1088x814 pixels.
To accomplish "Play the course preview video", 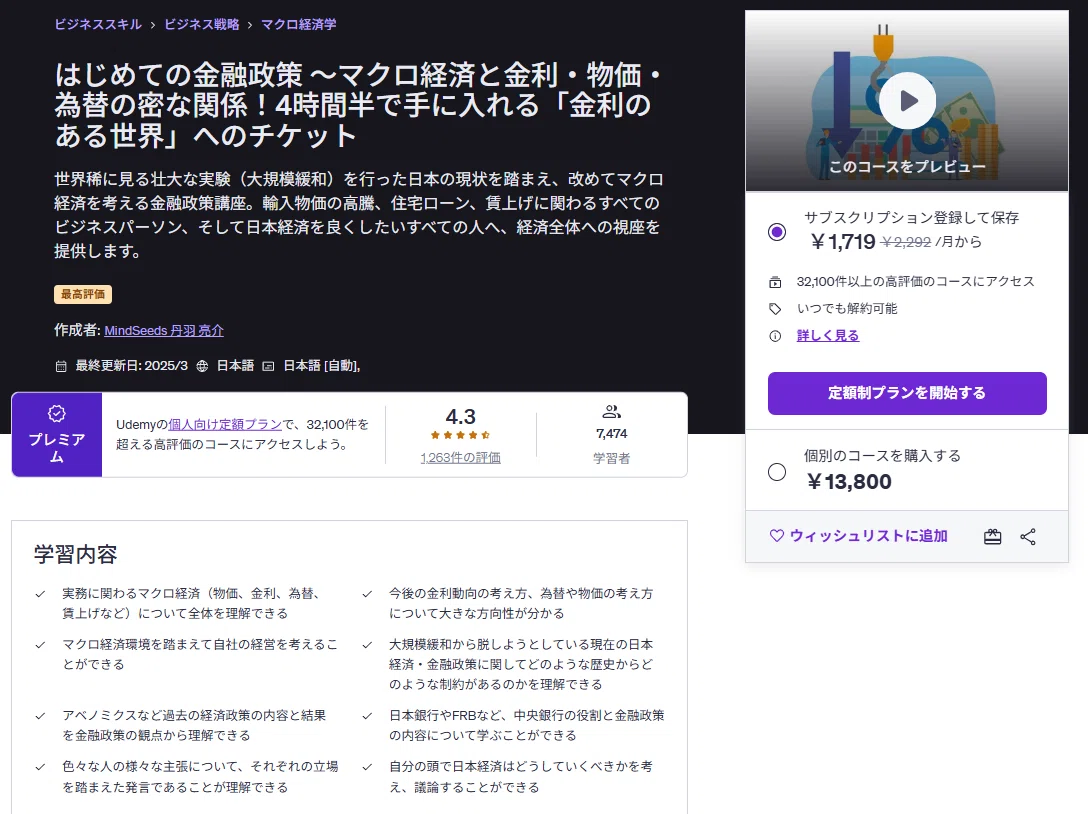I will click(907, 101).
